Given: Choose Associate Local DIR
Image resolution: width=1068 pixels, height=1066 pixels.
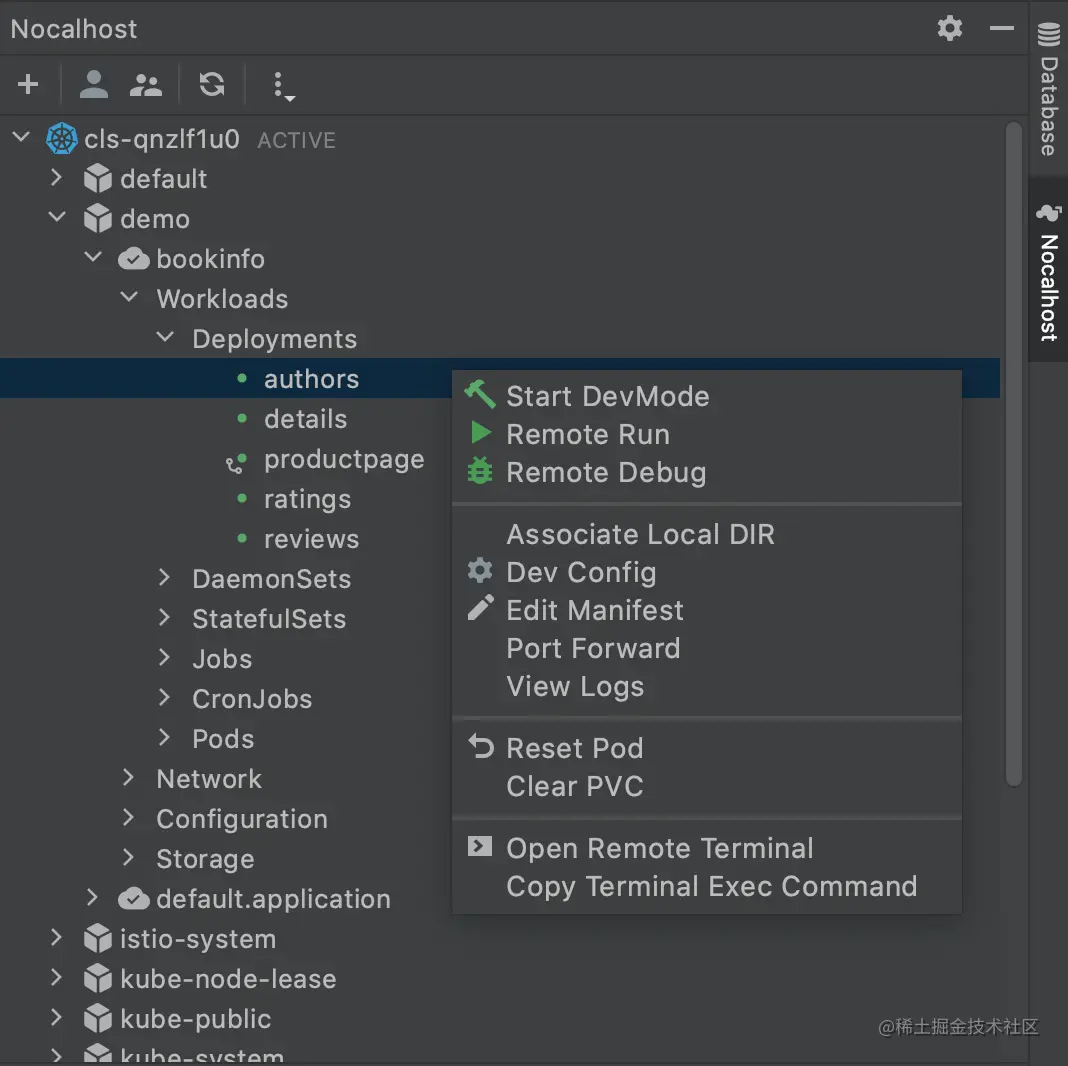Looking at the screenshot, I should [706, 535].
